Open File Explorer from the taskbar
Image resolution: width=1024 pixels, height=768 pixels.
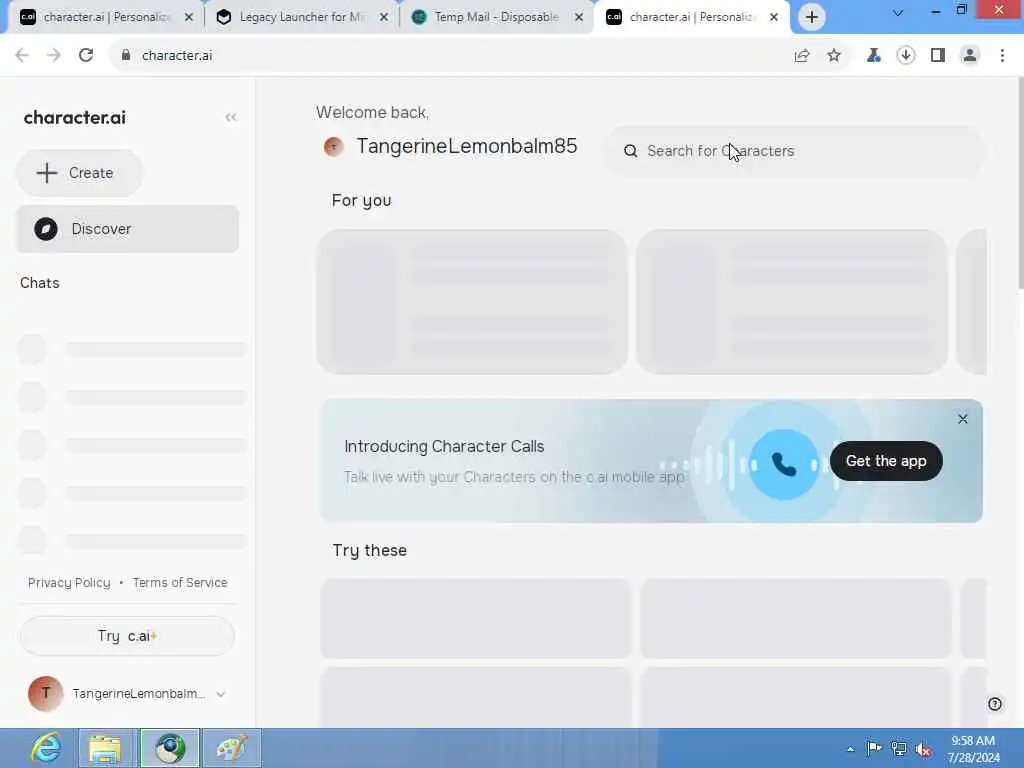pyautogui.click(x=106, y=748)
